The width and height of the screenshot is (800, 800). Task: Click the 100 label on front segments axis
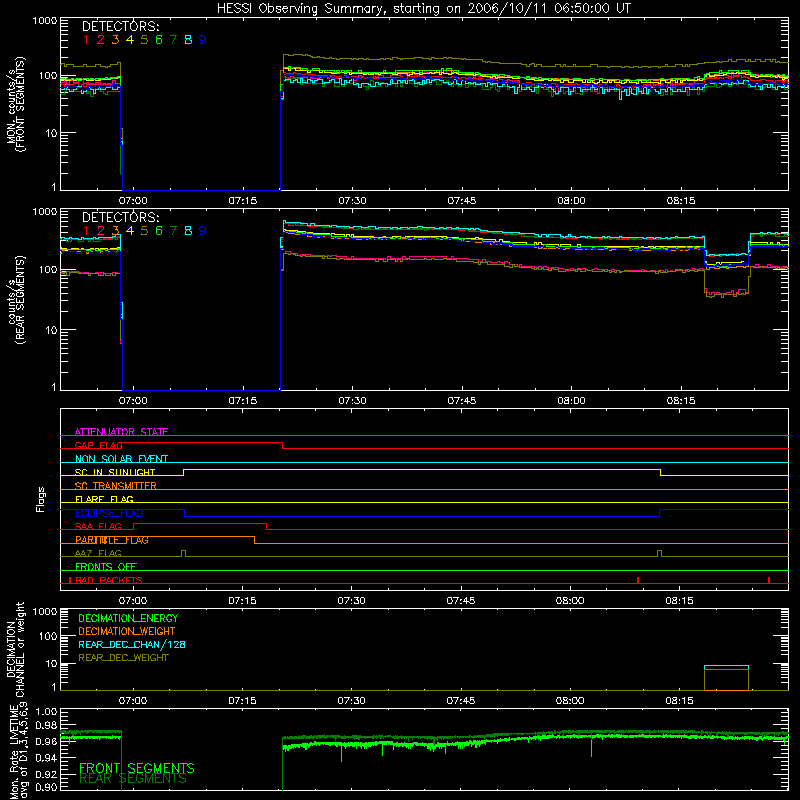pyautogui.click(x=47, y=76)
